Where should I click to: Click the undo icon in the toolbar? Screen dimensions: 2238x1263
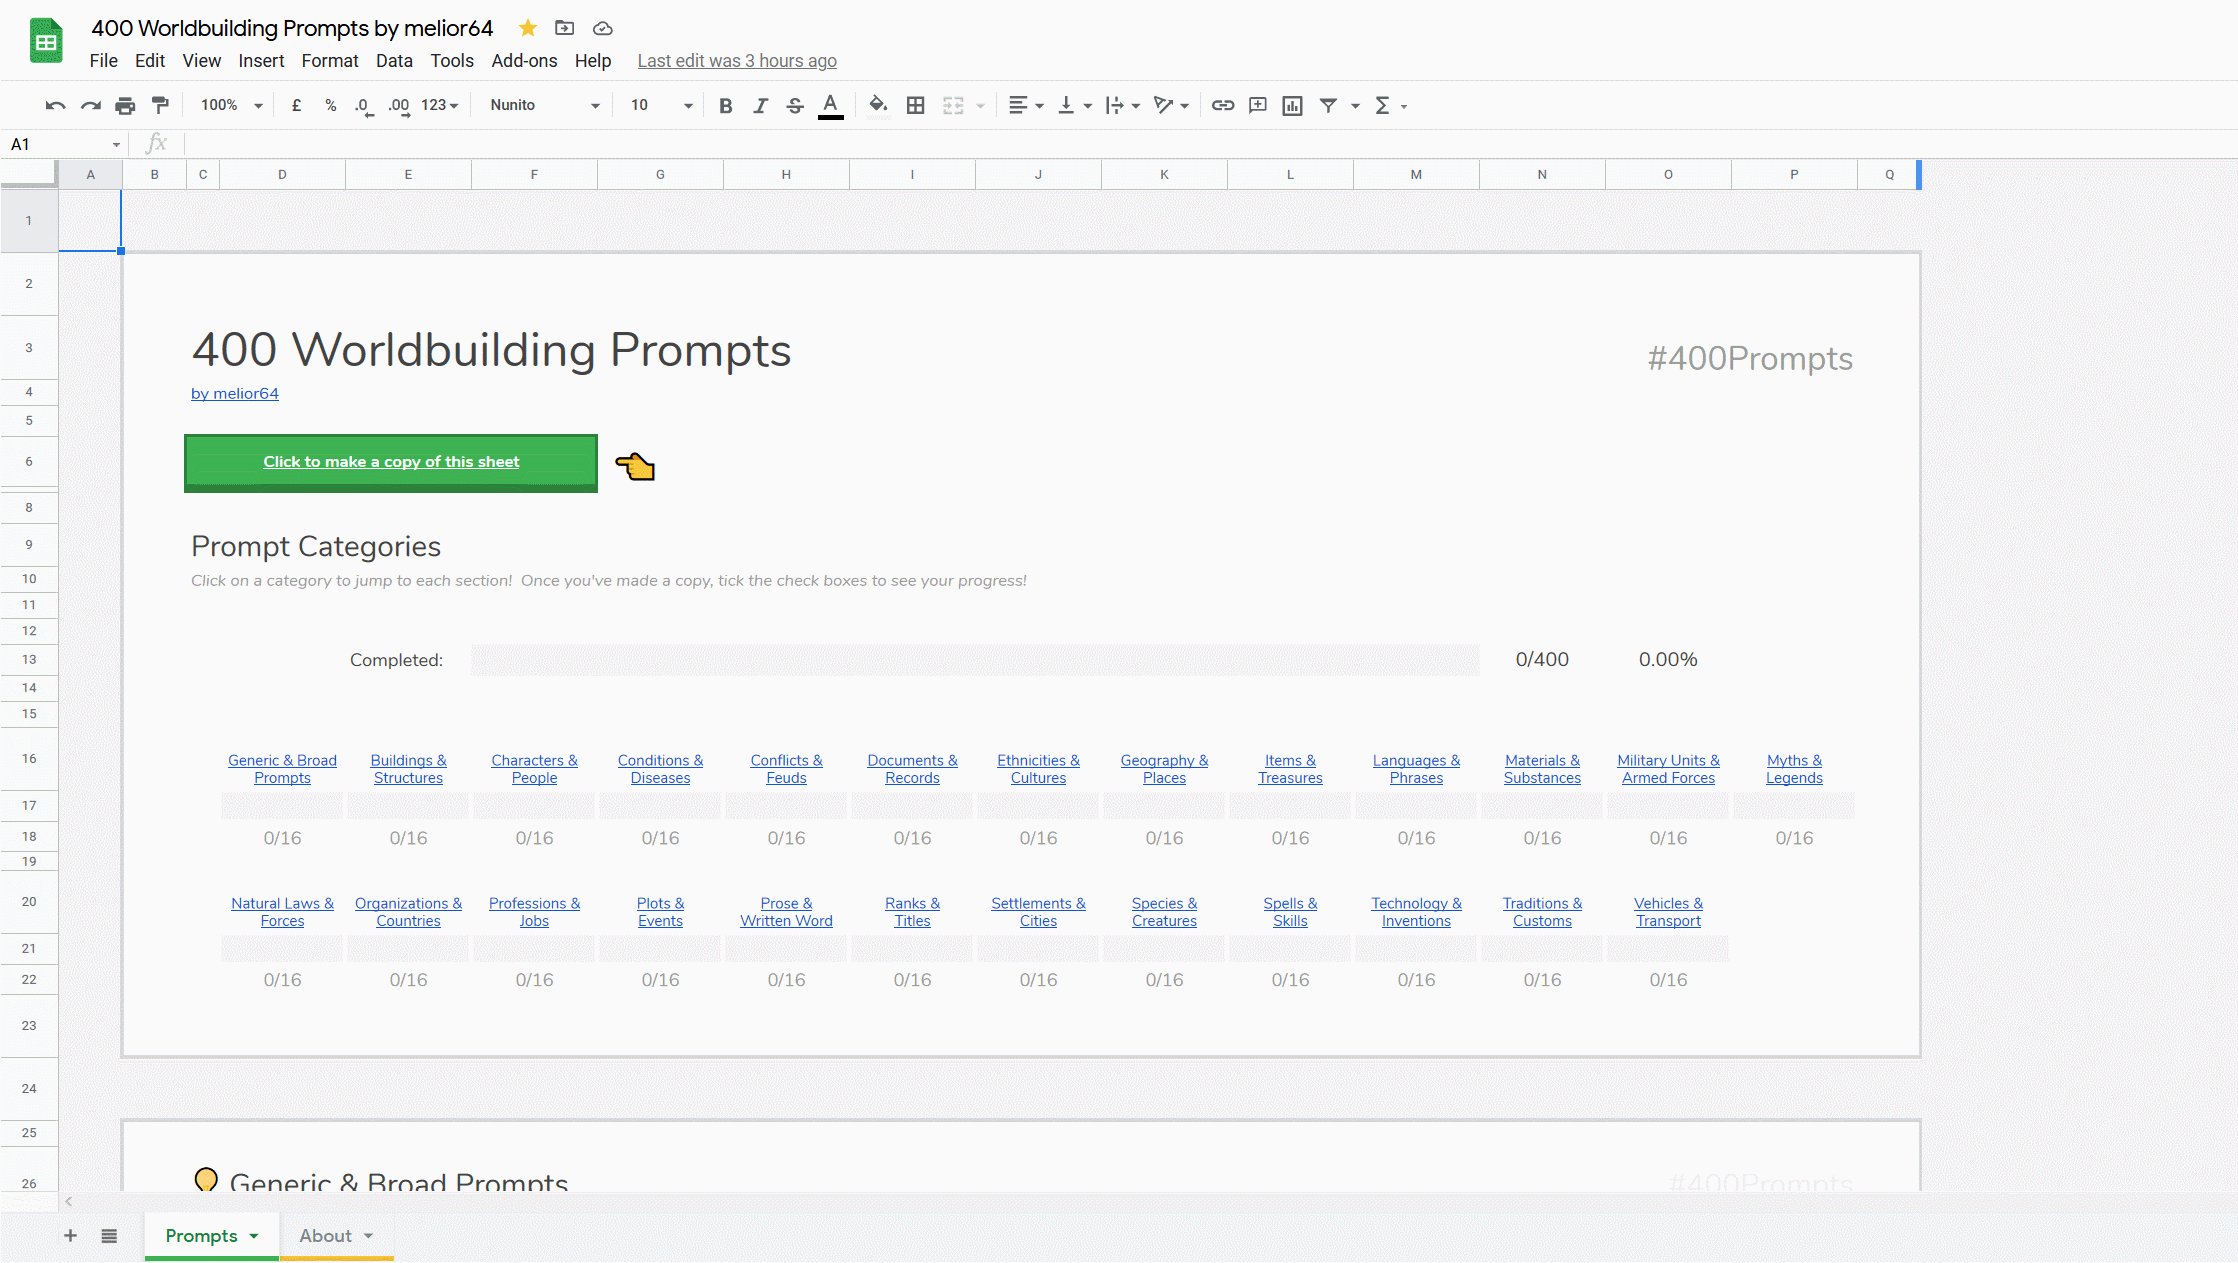click(x=55, y=105)
